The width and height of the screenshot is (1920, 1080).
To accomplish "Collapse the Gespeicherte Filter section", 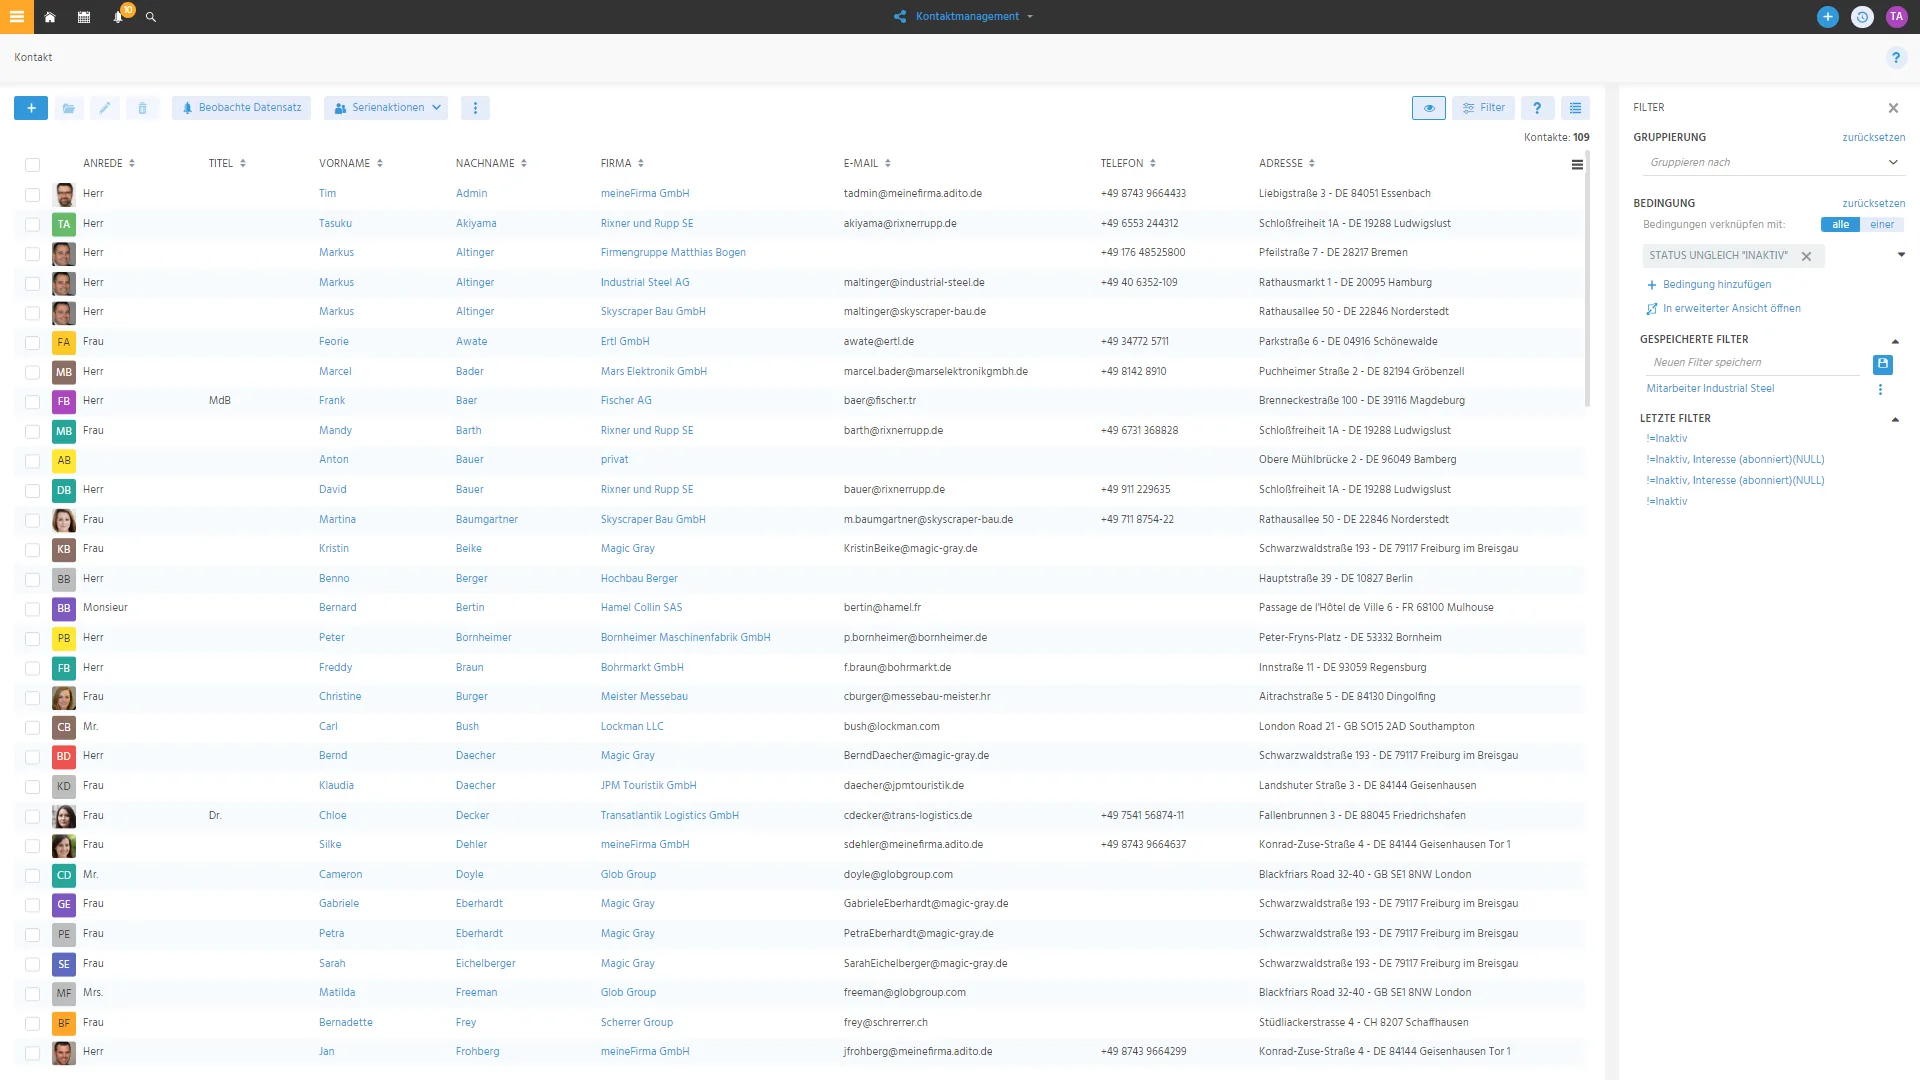I will click(x=1895, y=341).
